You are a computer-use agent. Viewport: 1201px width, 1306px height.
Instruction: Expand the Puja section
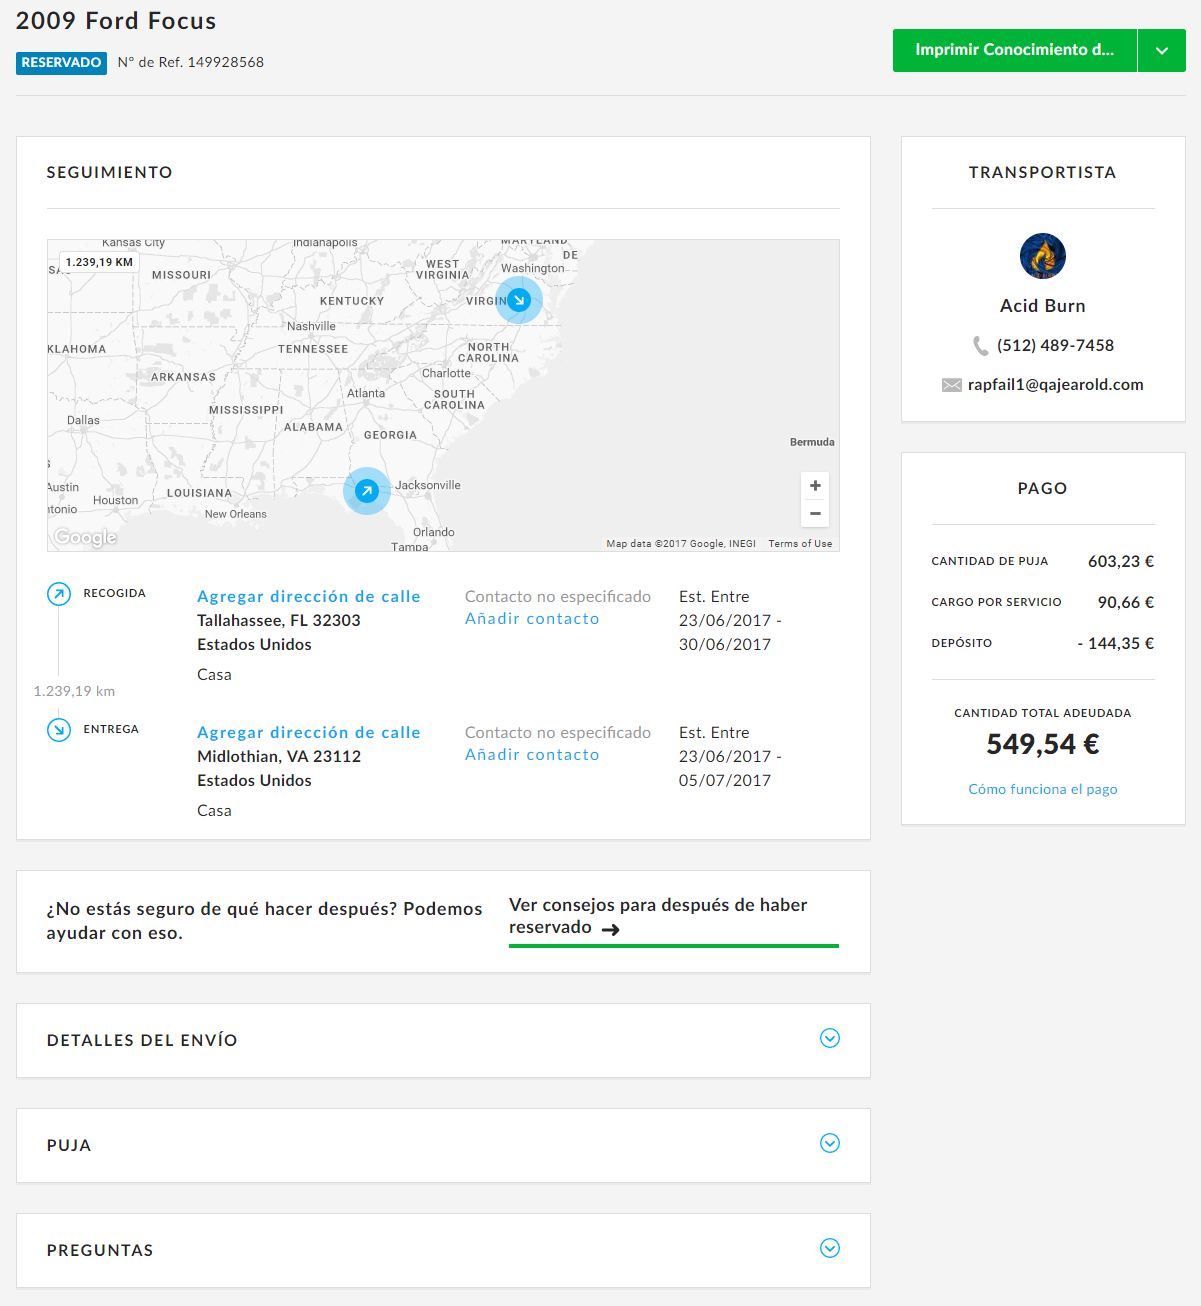point(829,1144)
